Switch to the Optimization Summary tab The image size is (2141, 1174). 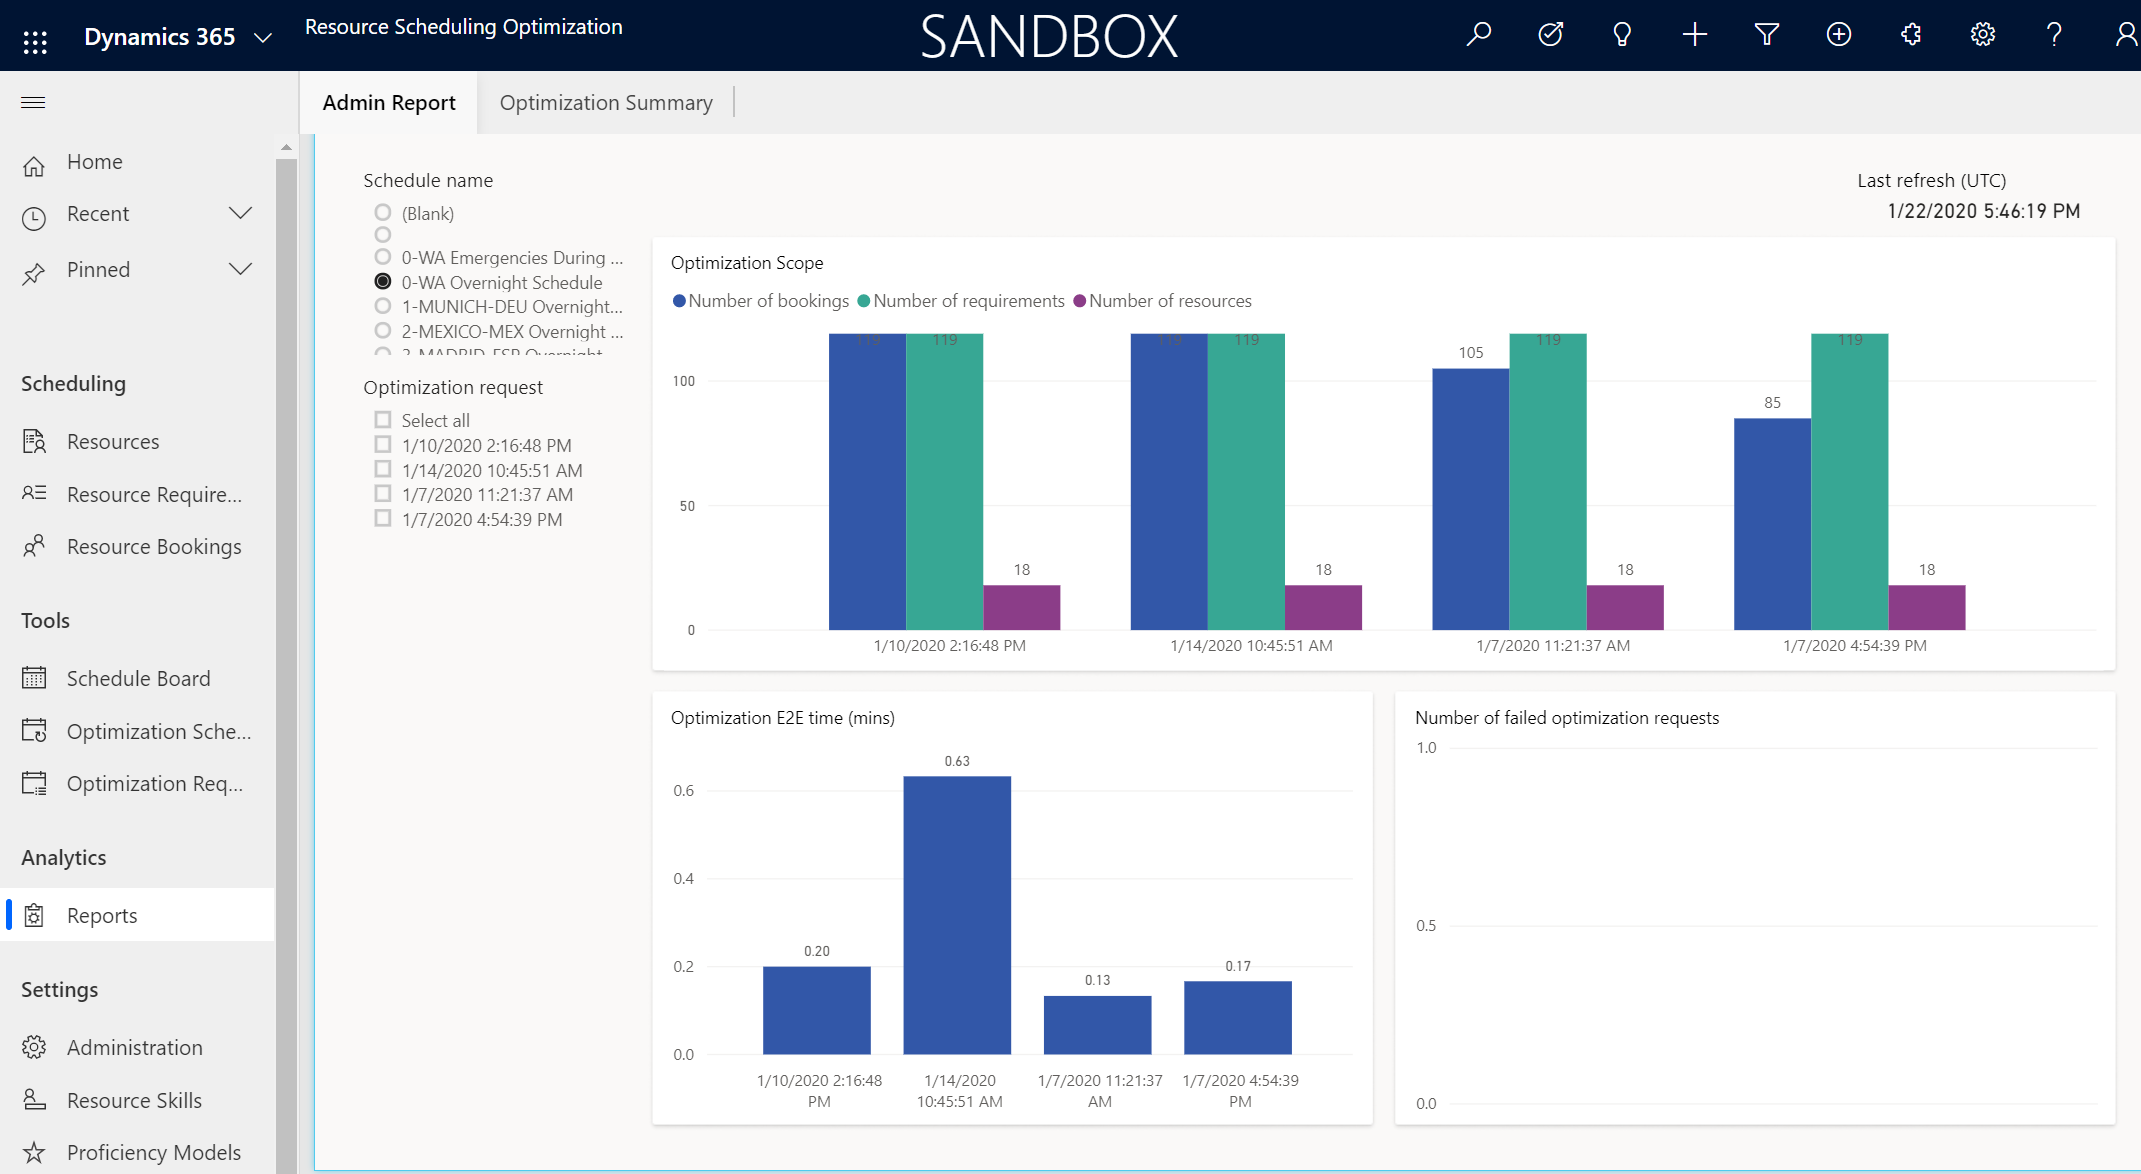point(604,101)
